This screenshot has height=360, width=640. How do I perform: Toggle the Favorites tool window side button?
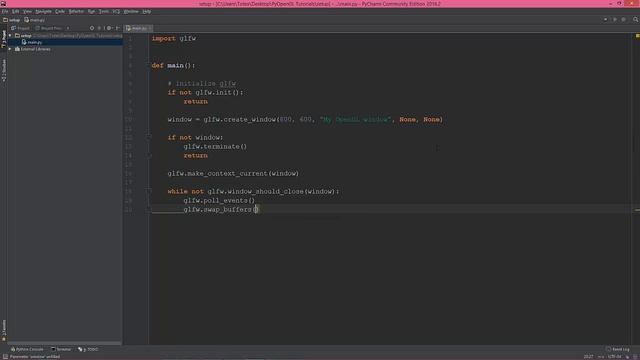(4, 330)
